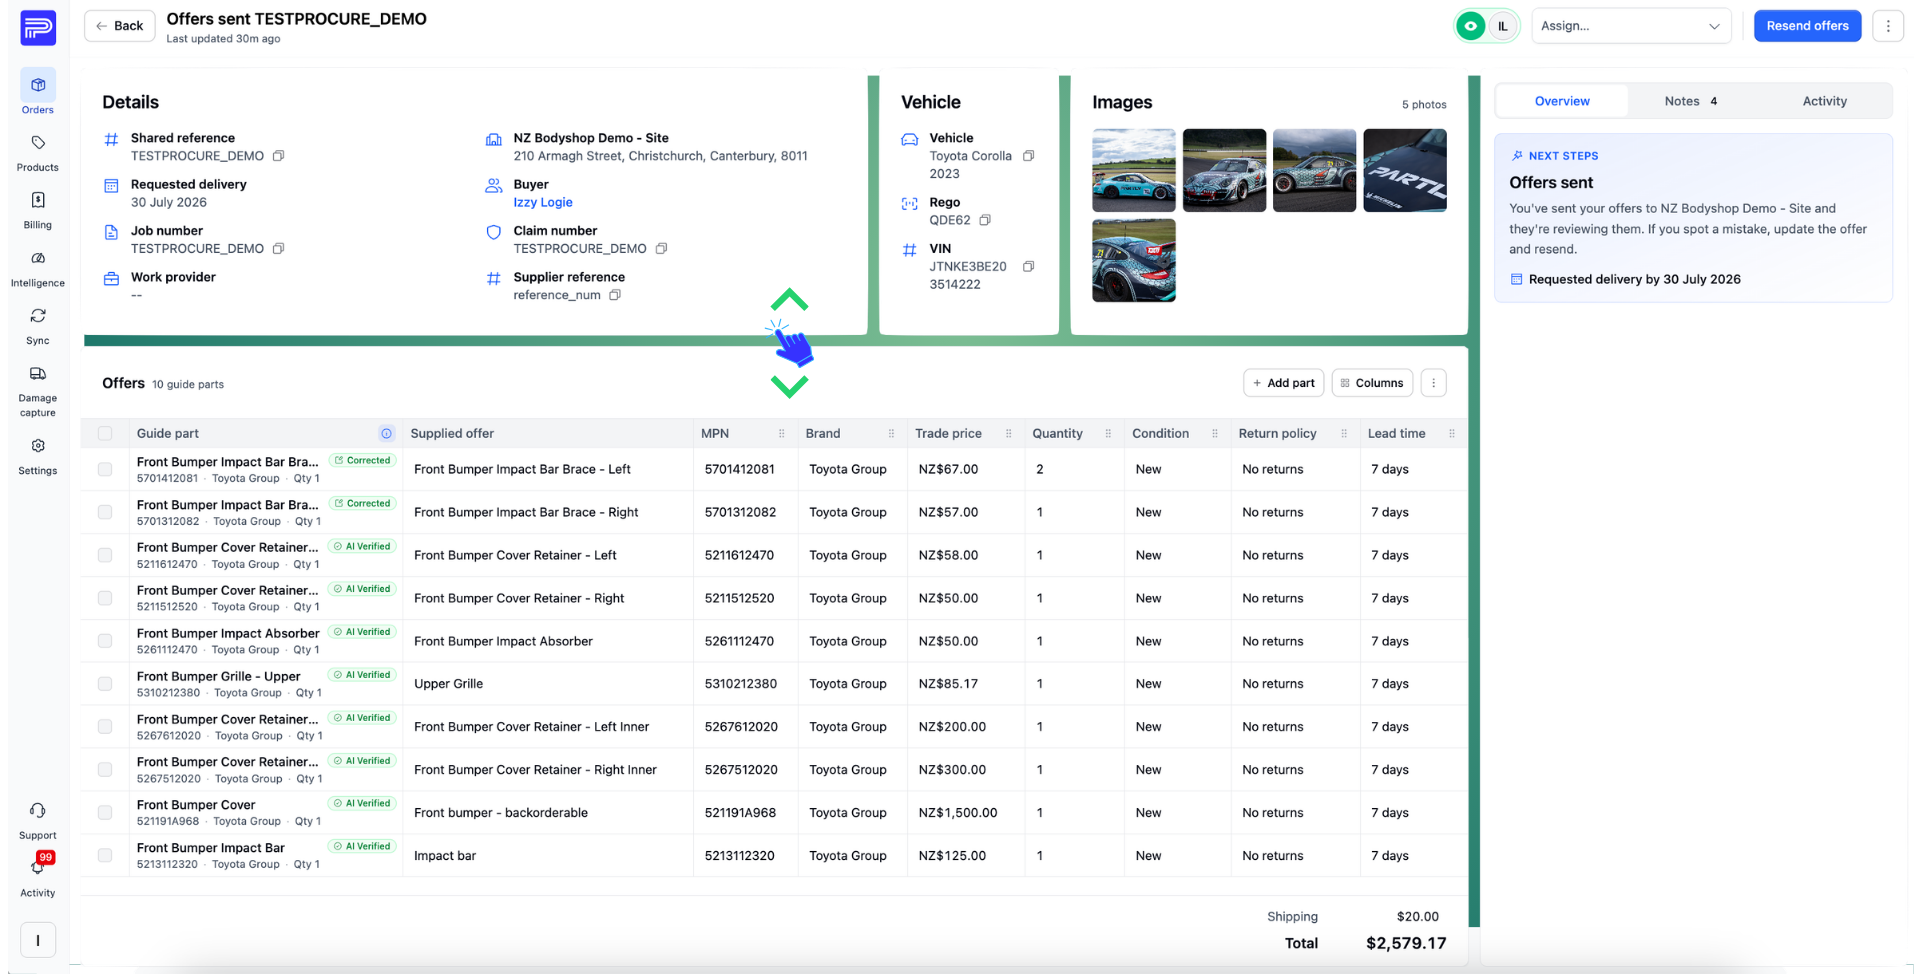This screenshot has width=1916, height=974.
Task: Open more options kebab beside Resend offers
Action: click(x=1888, y=26)
